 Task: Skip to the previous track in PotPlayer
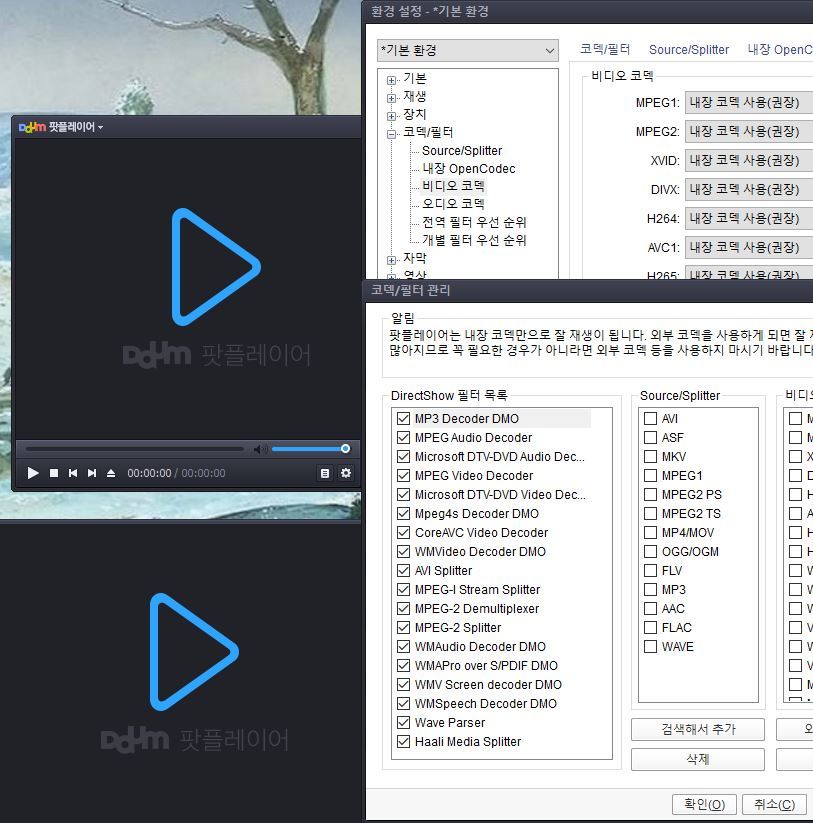(73, 473)
